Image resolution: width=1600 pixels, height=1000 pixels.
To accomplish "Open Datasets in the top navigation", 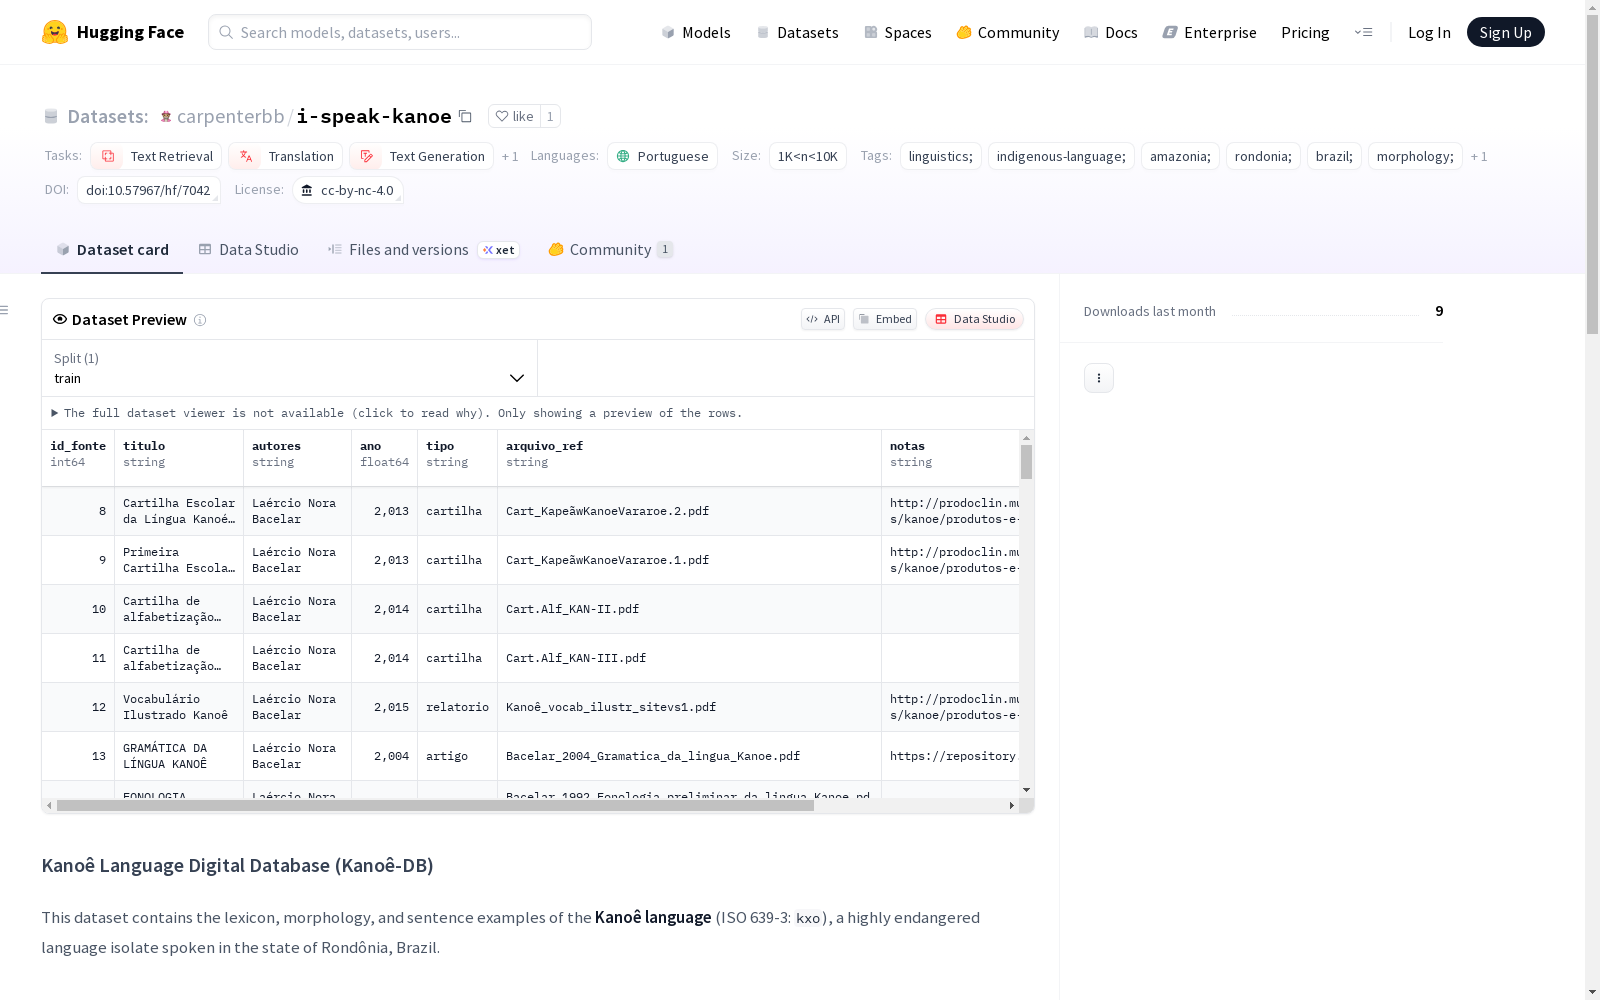I will pyautogui.click(x=797, y=32).
